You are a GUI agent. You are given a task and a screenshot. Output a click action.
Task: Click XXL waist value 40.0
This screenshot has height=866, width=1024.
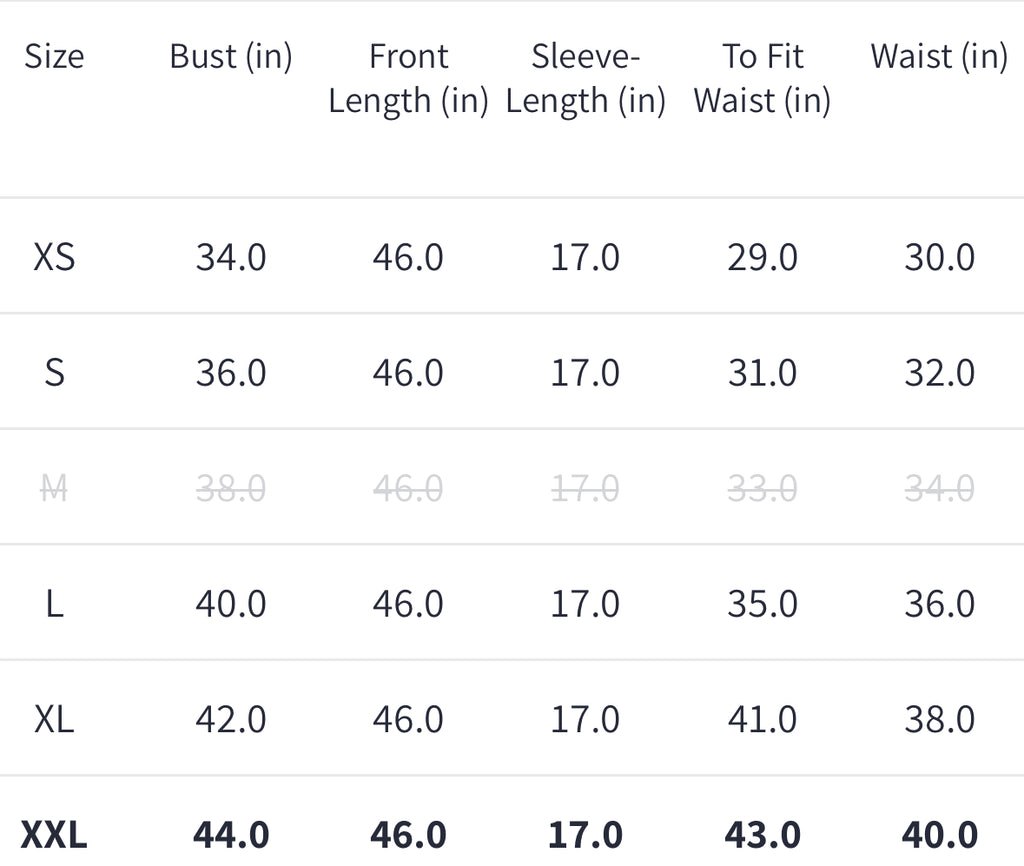[940, 835]
